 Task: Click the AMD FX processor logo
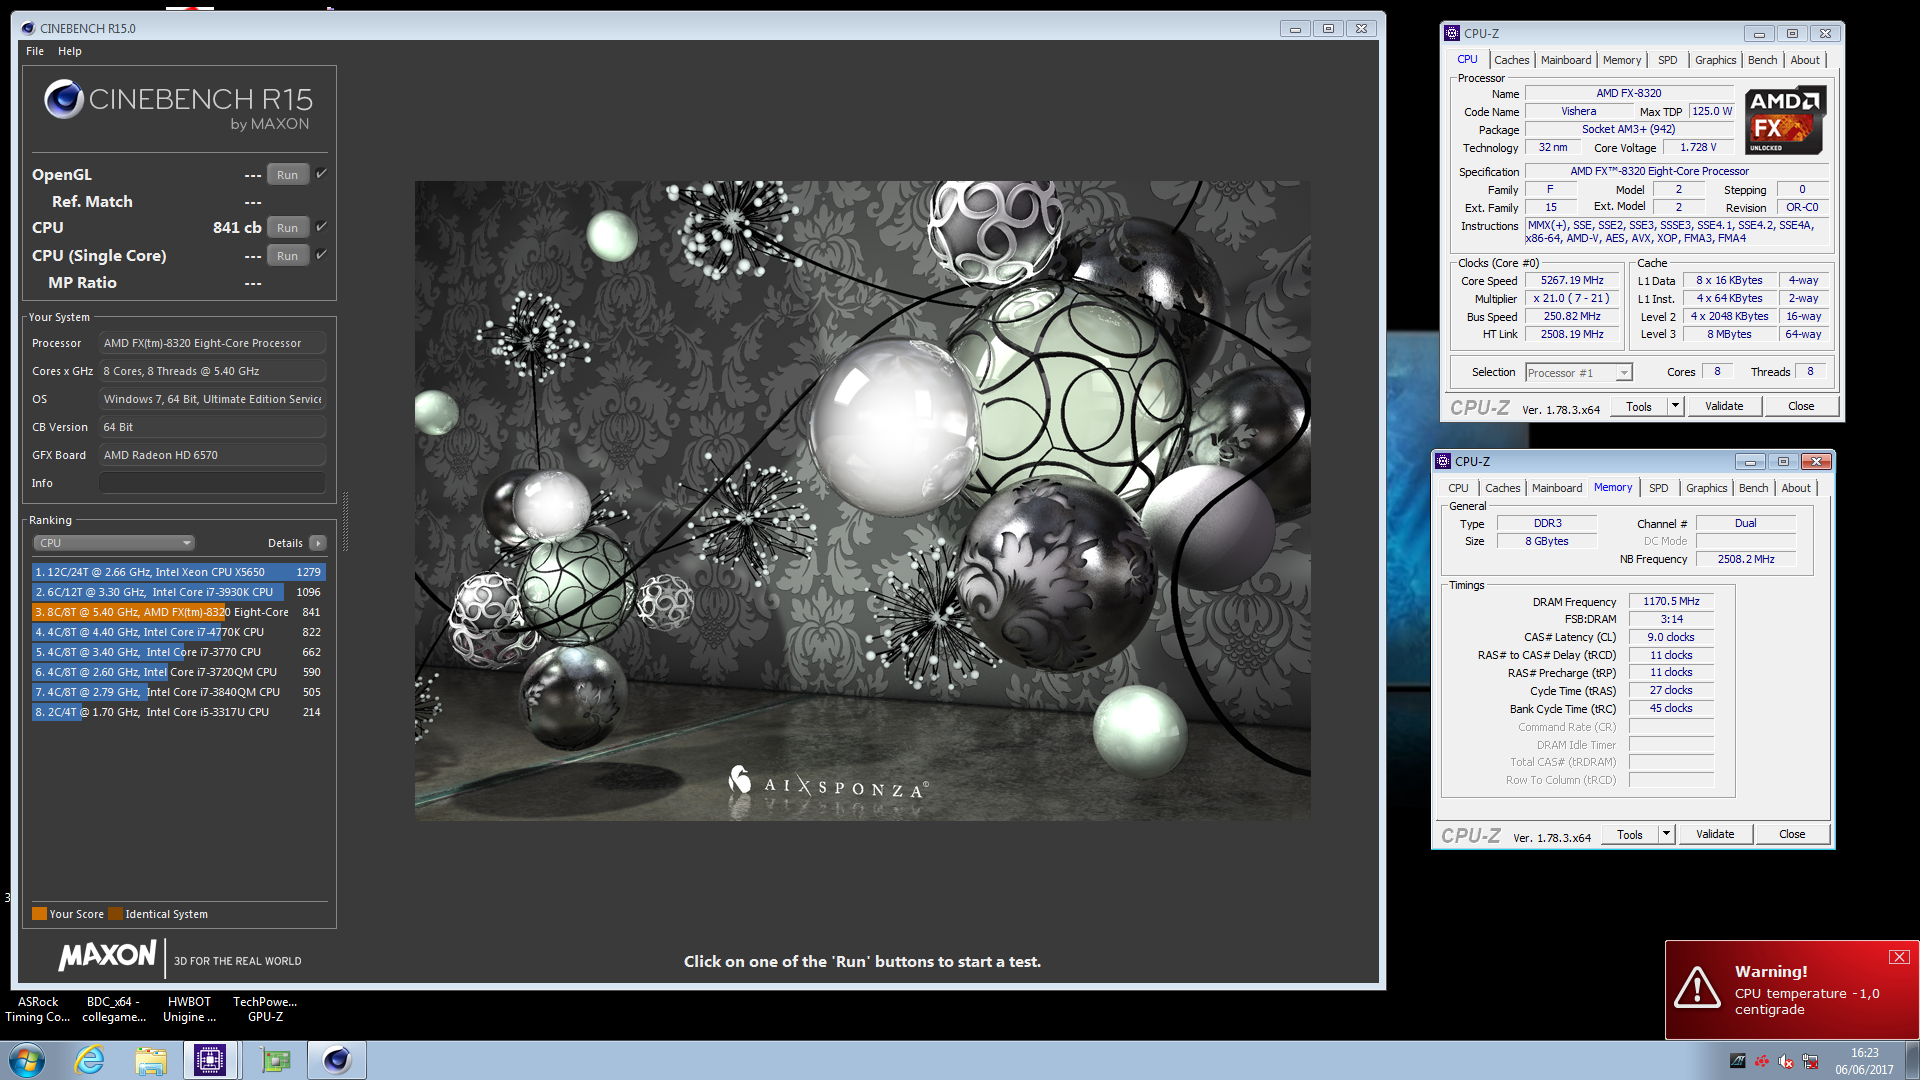tap(1786, 120)
